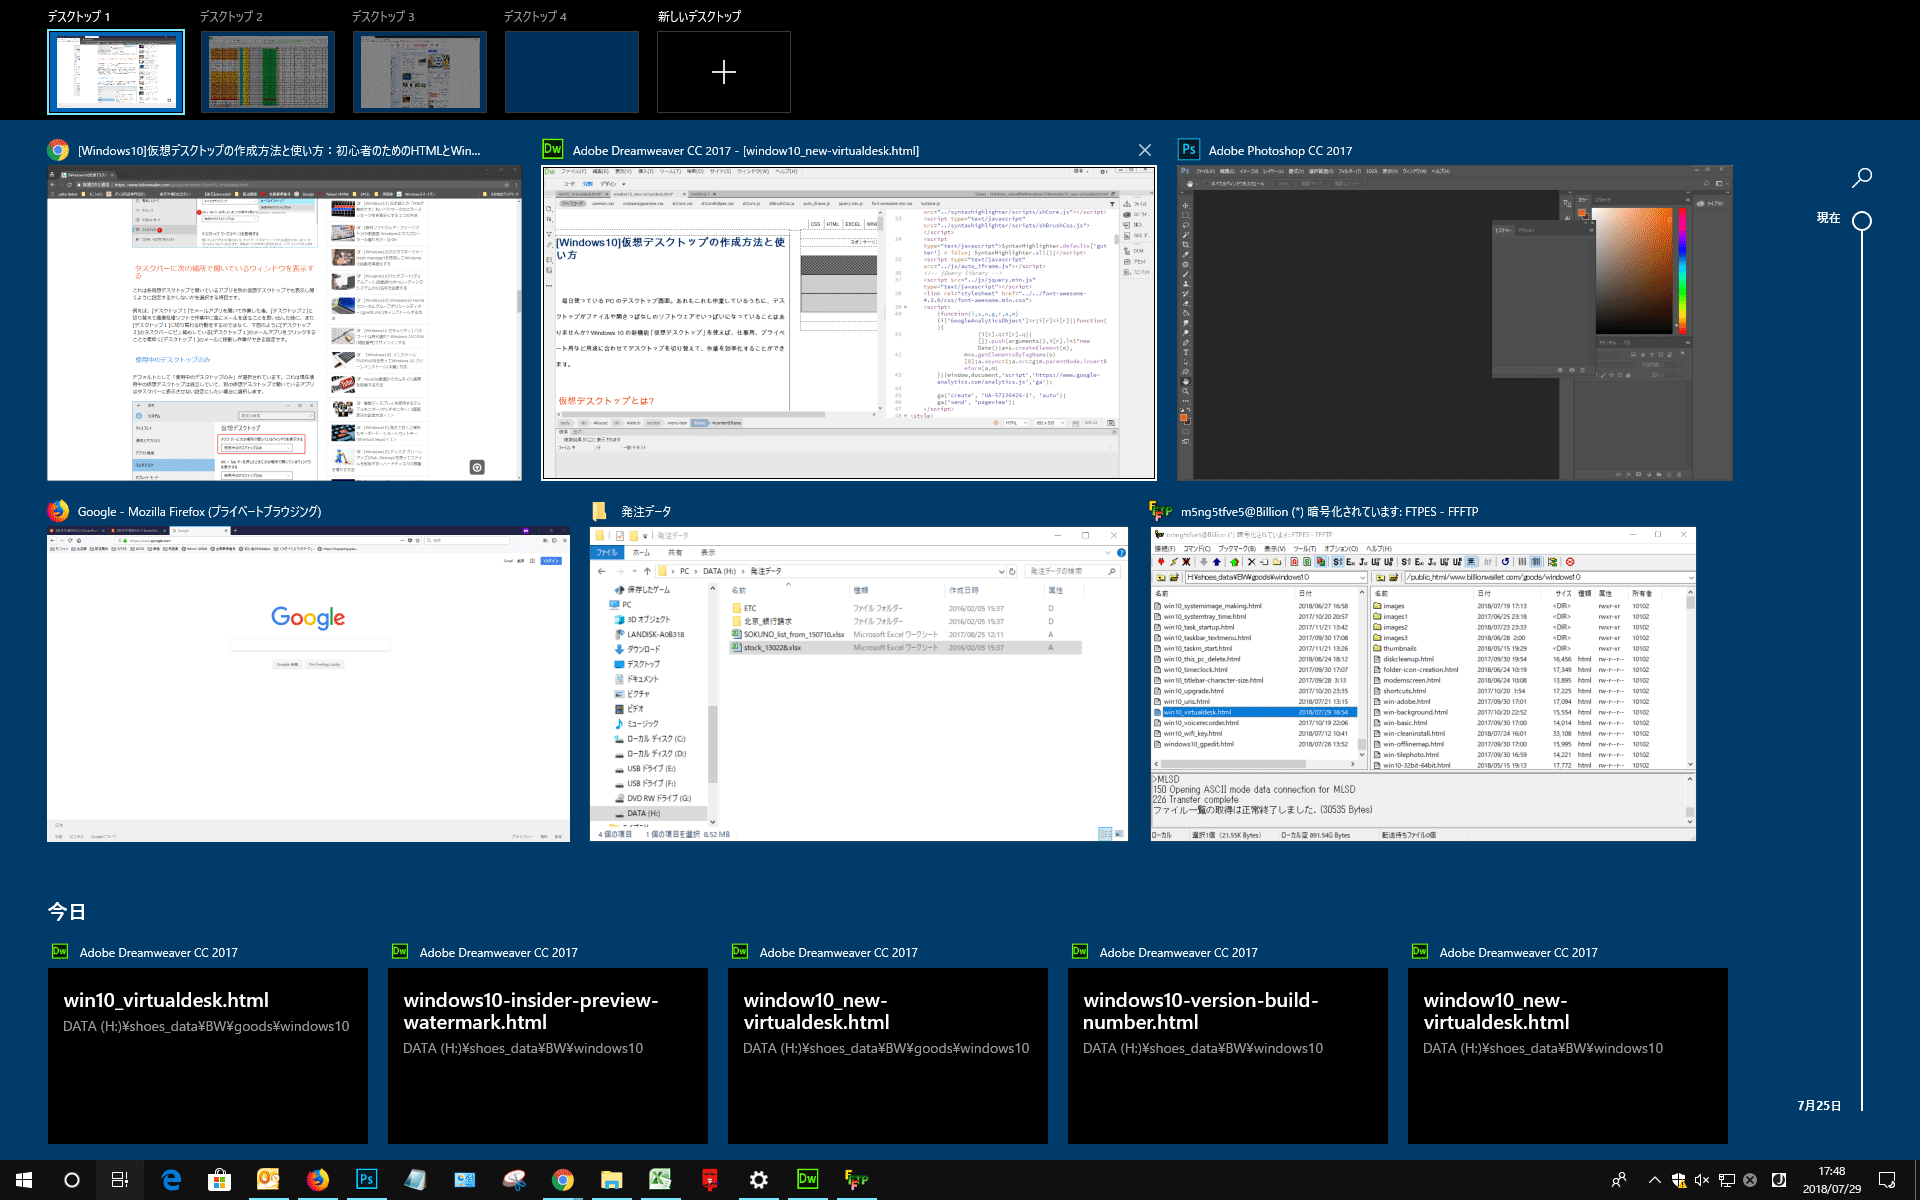The width and height of the screenshot is (1920, 1200).
Task: Click the FFFTP taskbar icon
Action: tap(856, 1180)
